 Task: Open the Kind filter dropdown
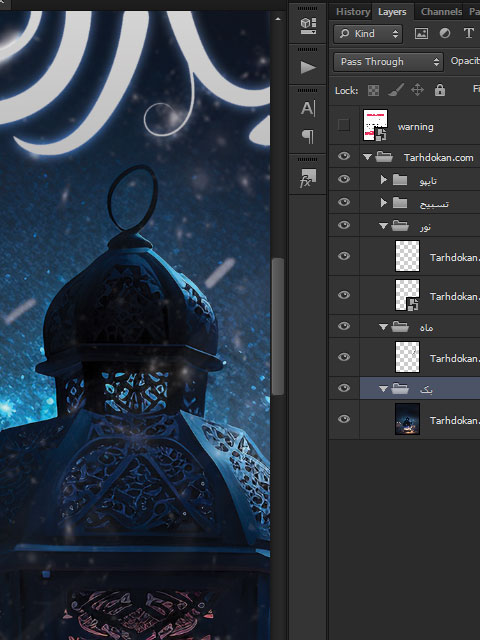(368, 33)
